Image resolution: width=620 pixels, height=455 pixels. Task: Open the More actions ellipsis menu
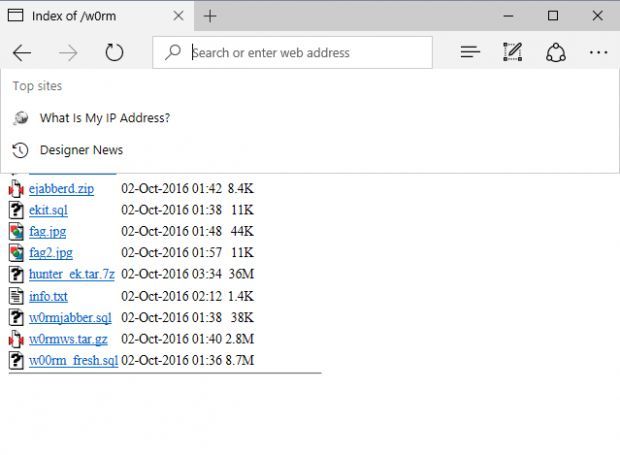pos(598,53)
